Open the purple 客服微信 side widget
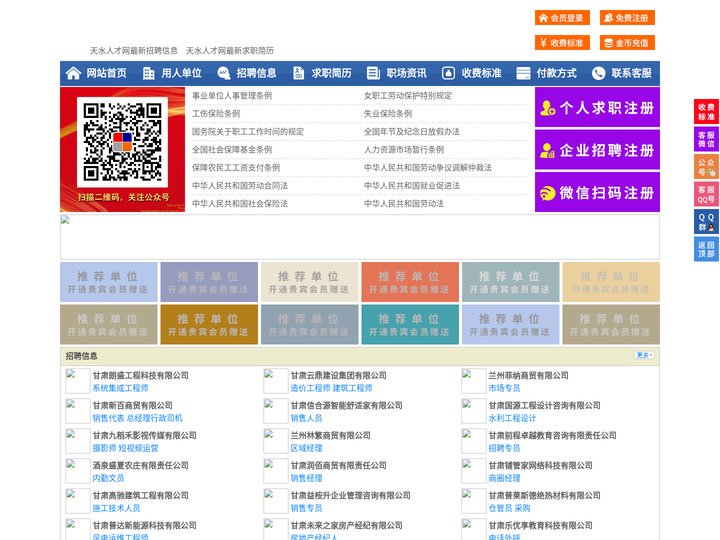 click(706, 139)
